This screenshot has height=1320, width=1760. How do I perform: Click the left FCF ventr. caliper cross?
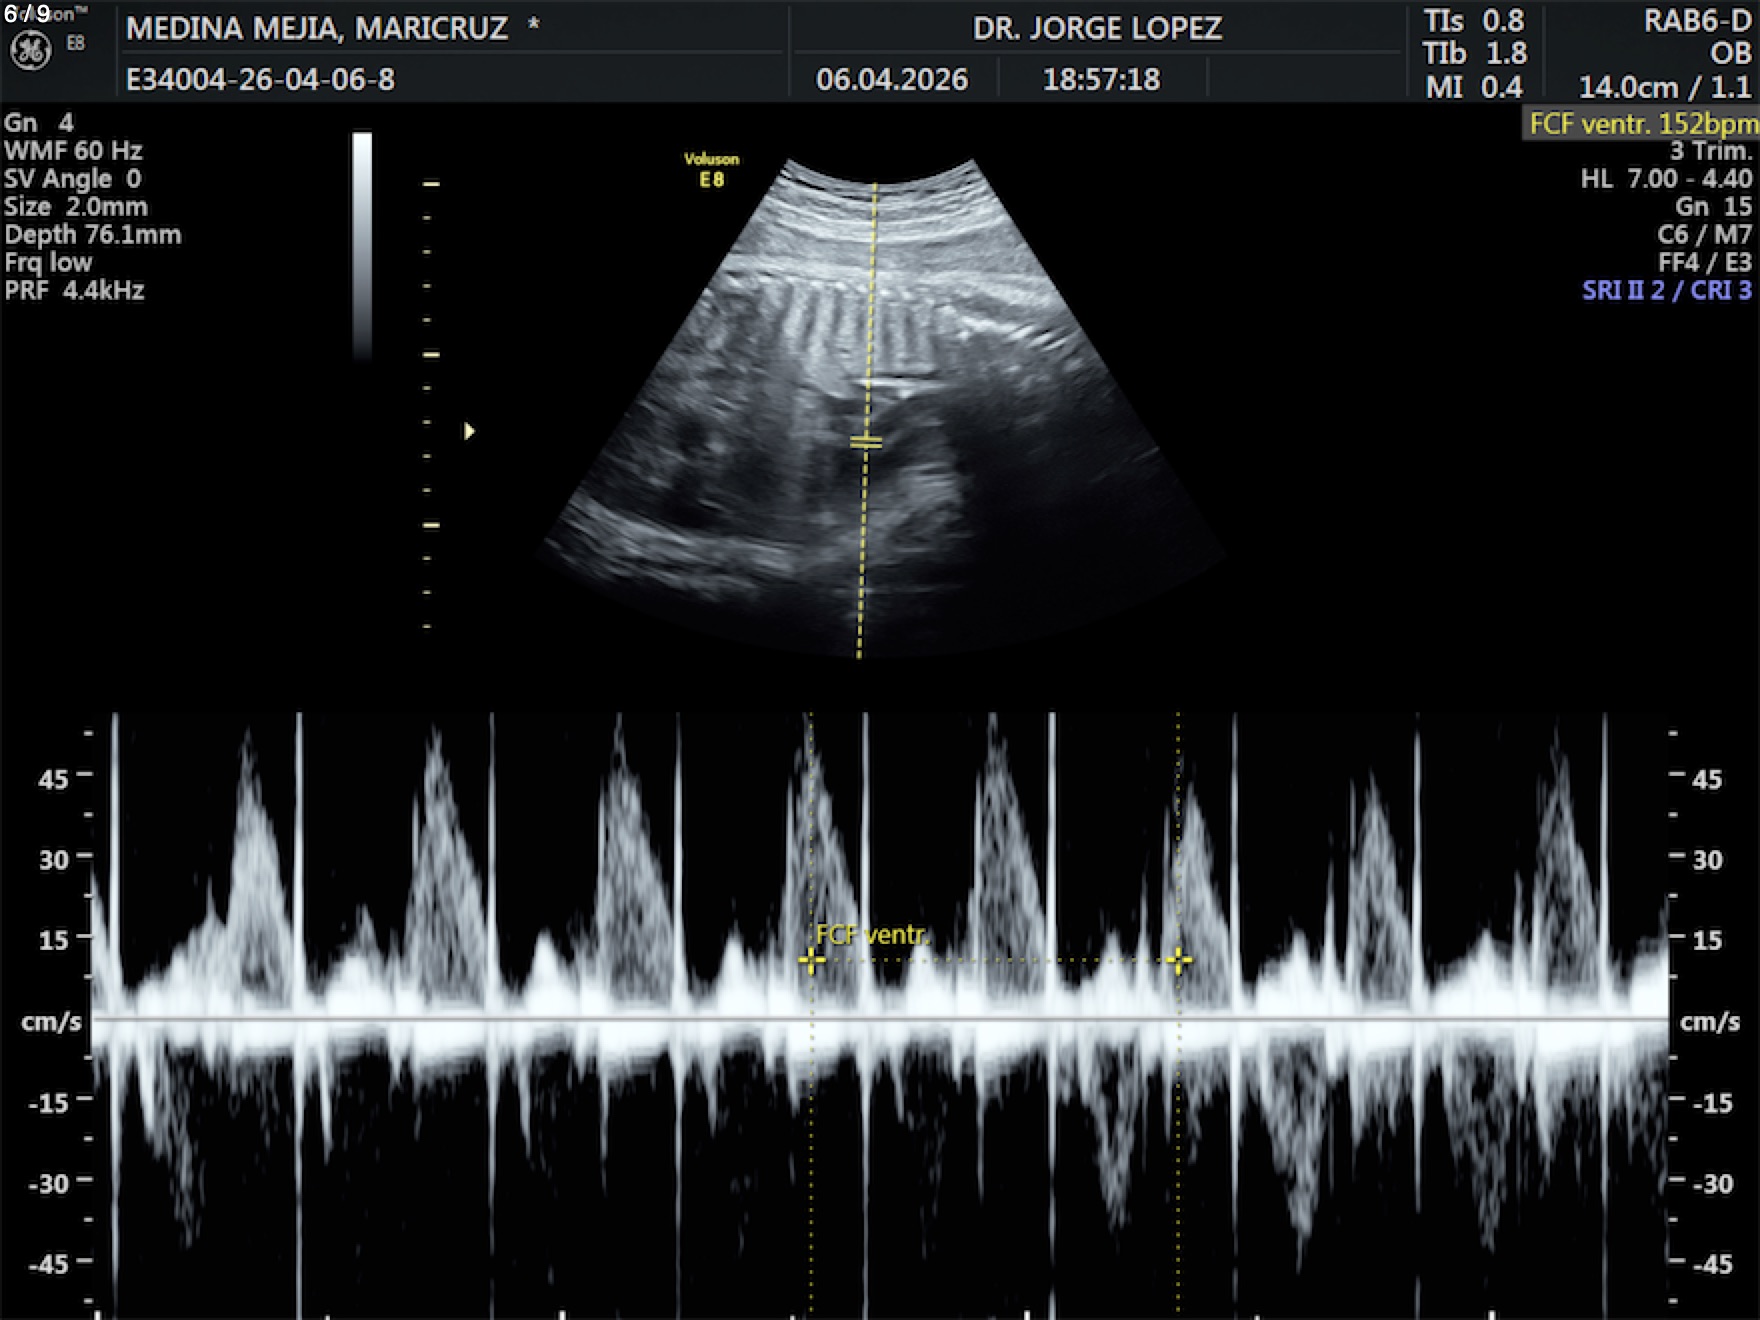click(x=811, y=961)
